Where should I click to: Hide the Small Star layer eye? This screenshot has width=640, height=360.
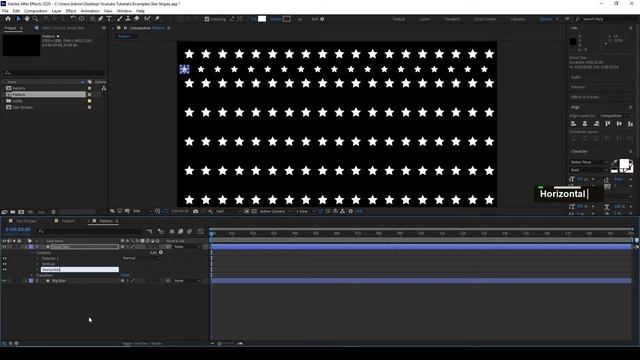point(4,247)
